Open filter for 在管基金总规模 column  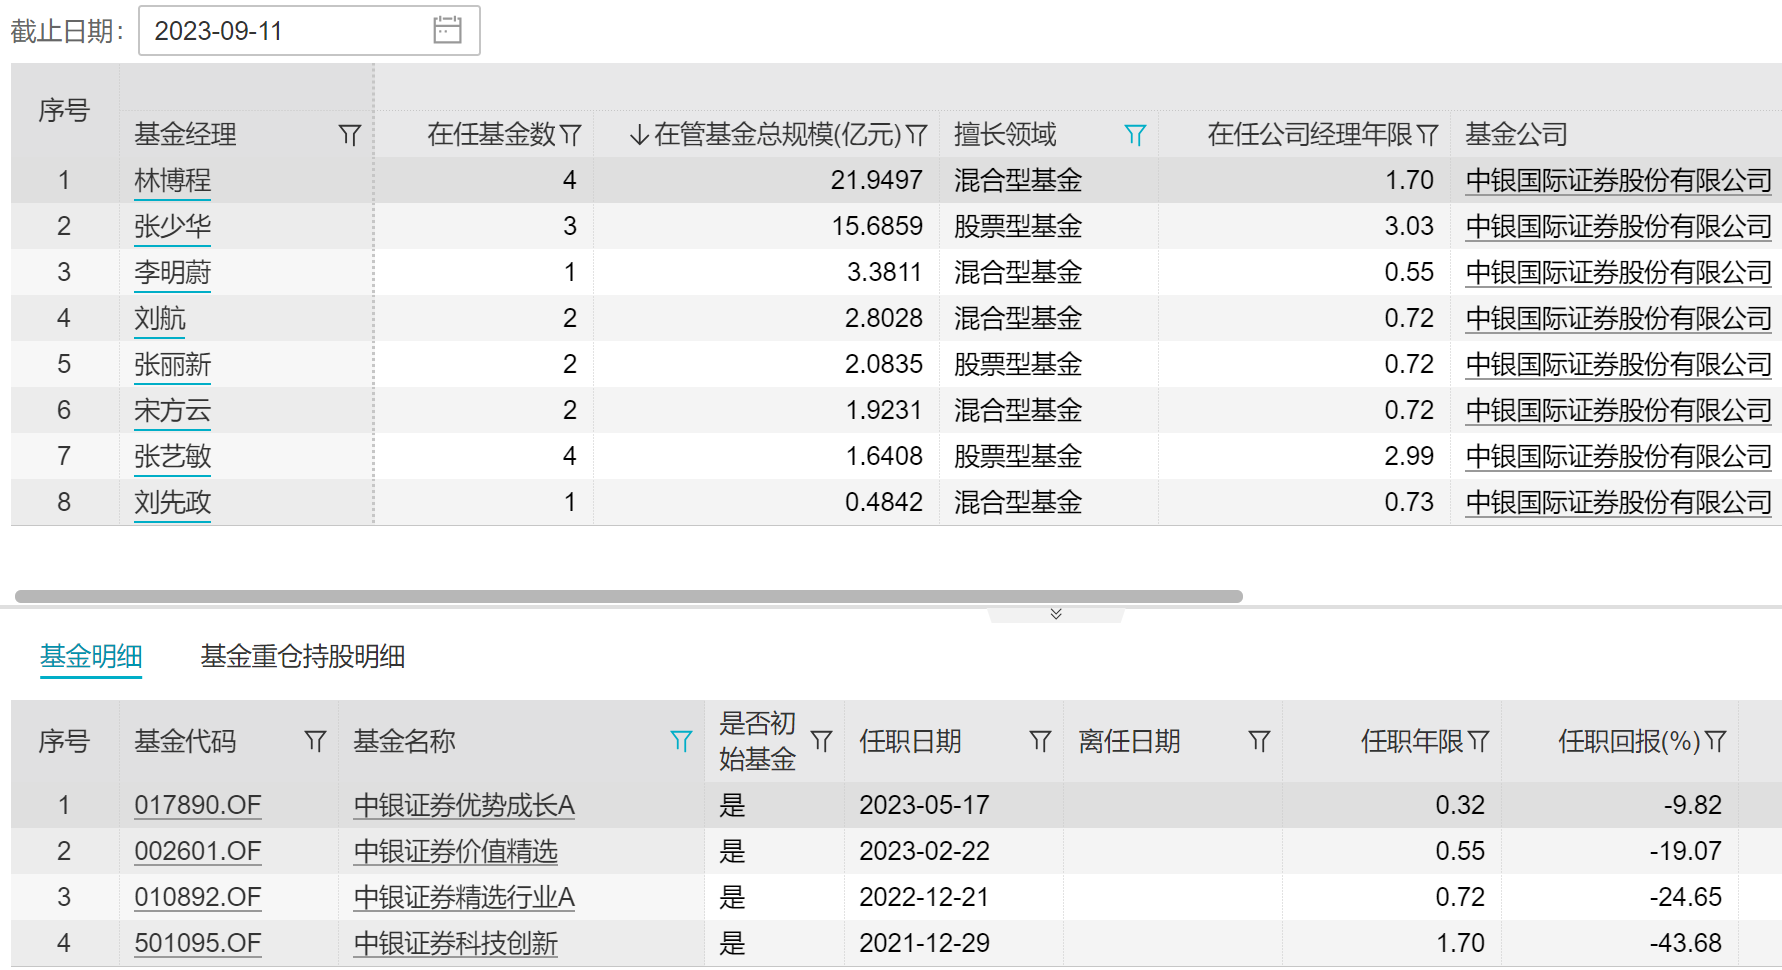coord(917,135)
